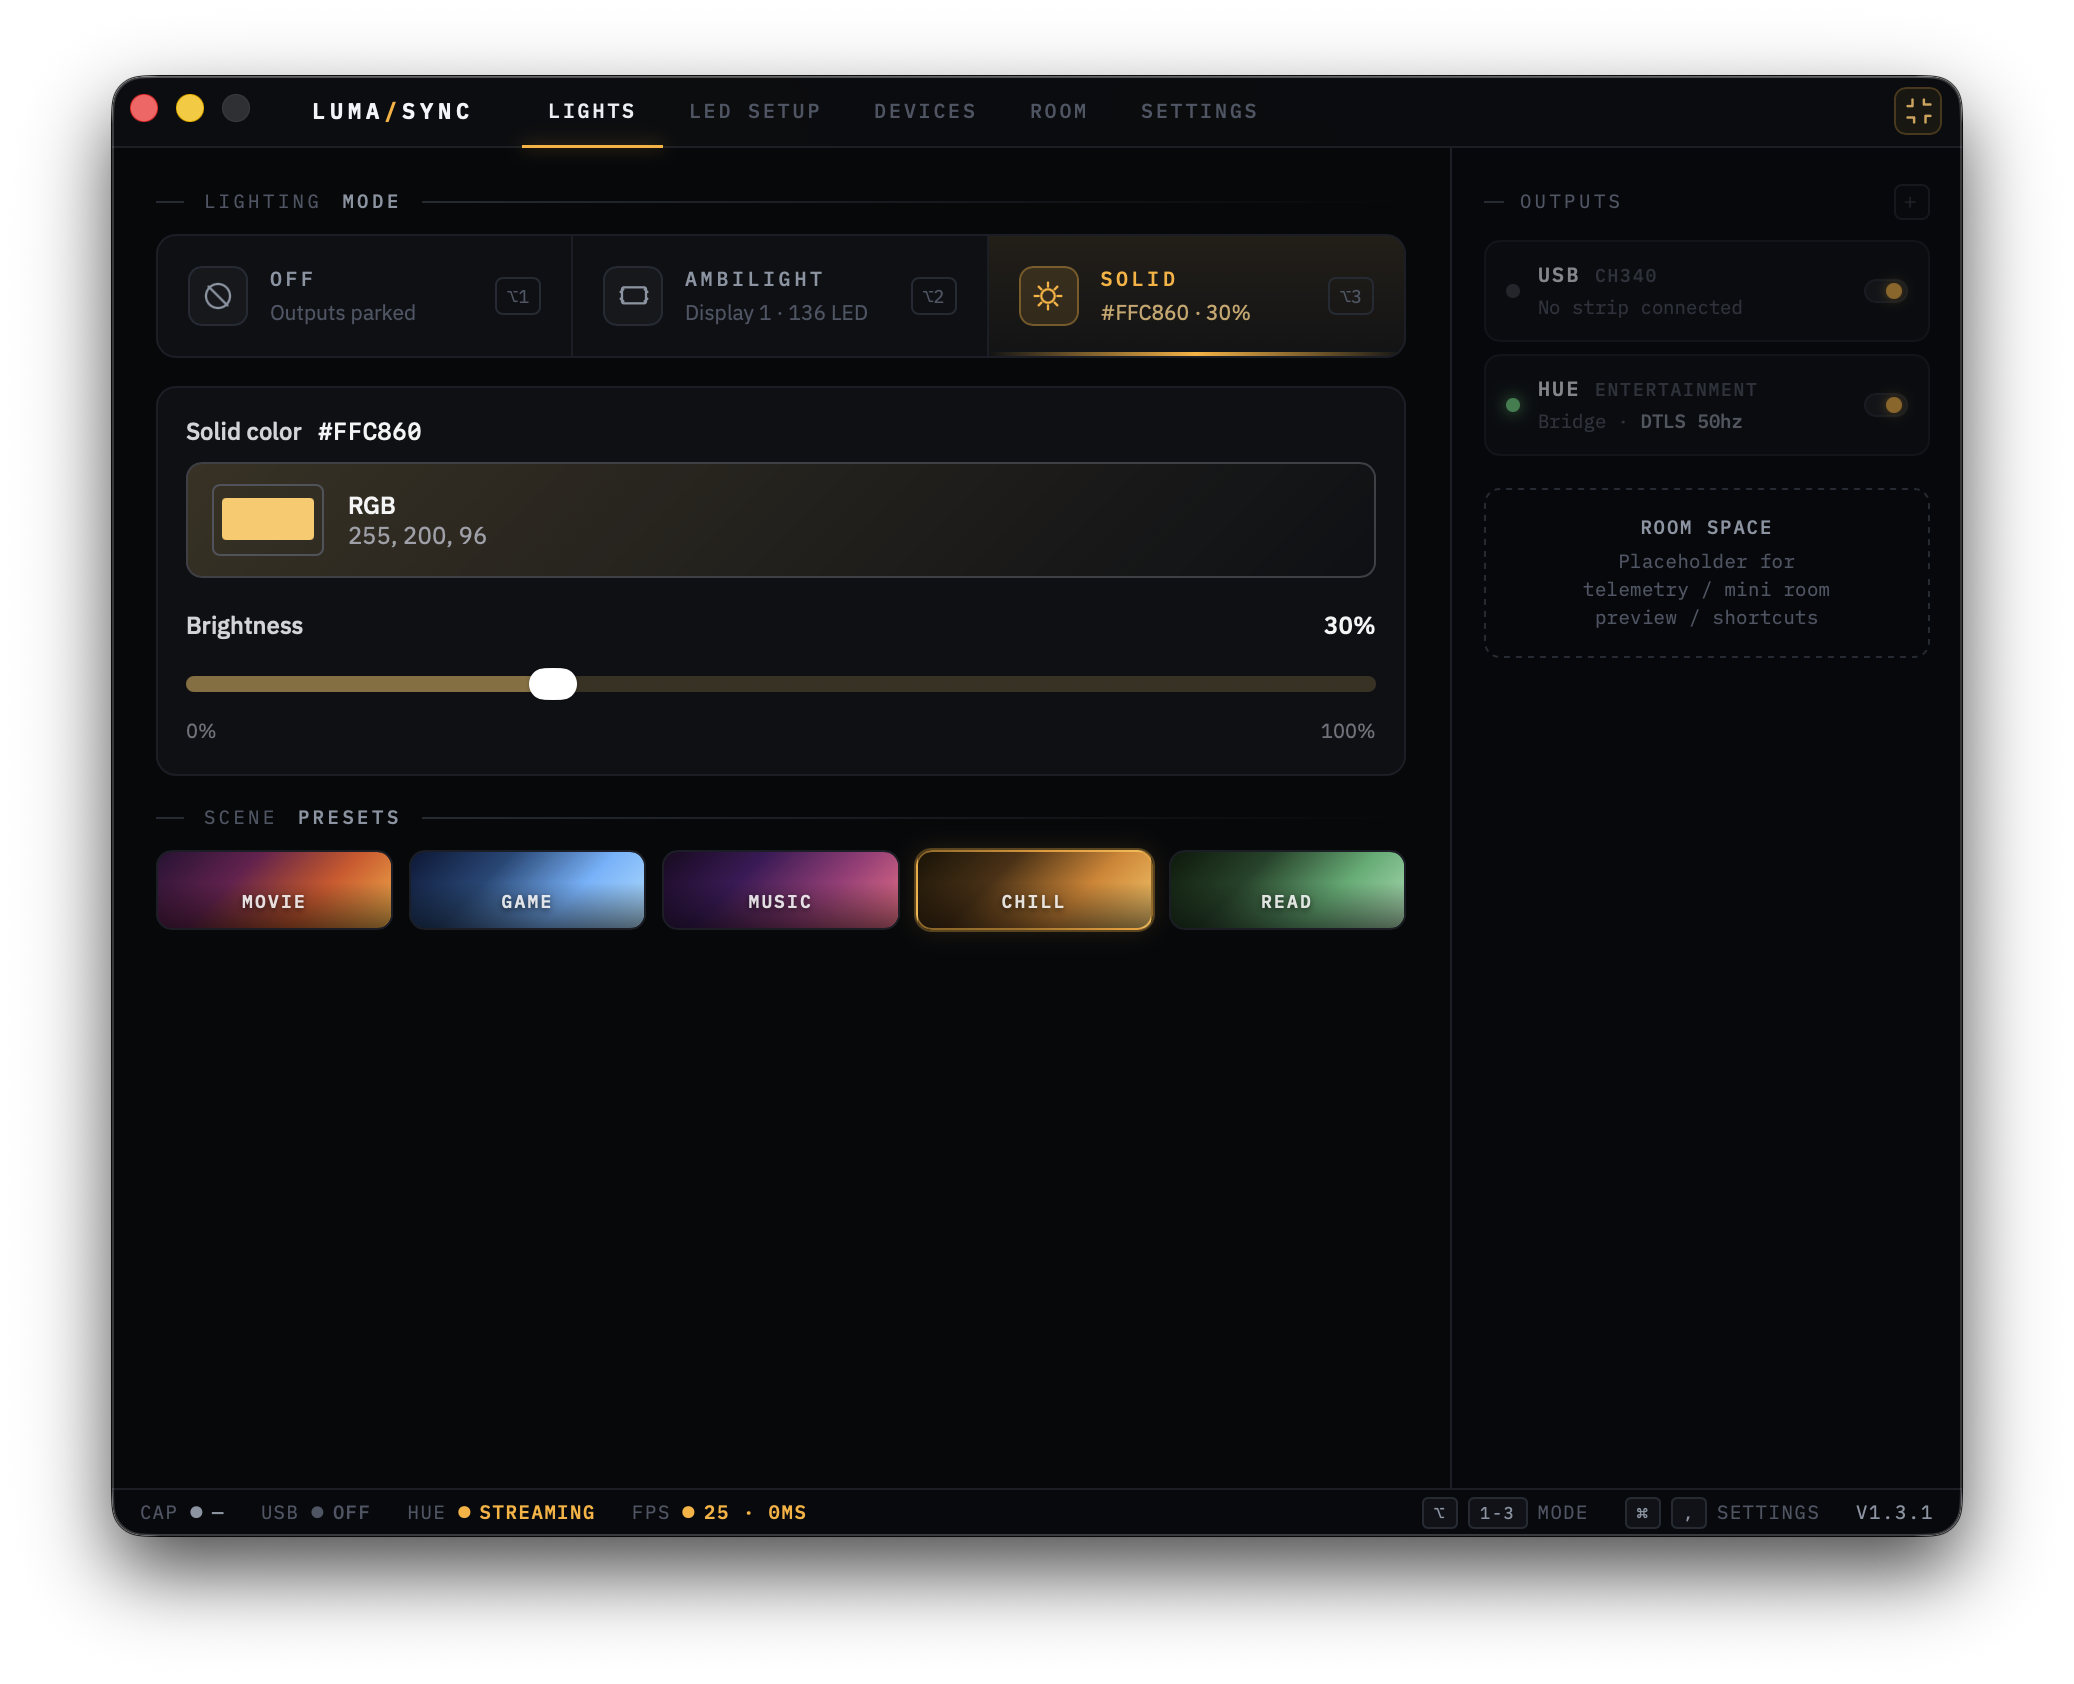Open the Devices tab
The height and width of the screenshot is (1684, 2074).
point(925,111)
